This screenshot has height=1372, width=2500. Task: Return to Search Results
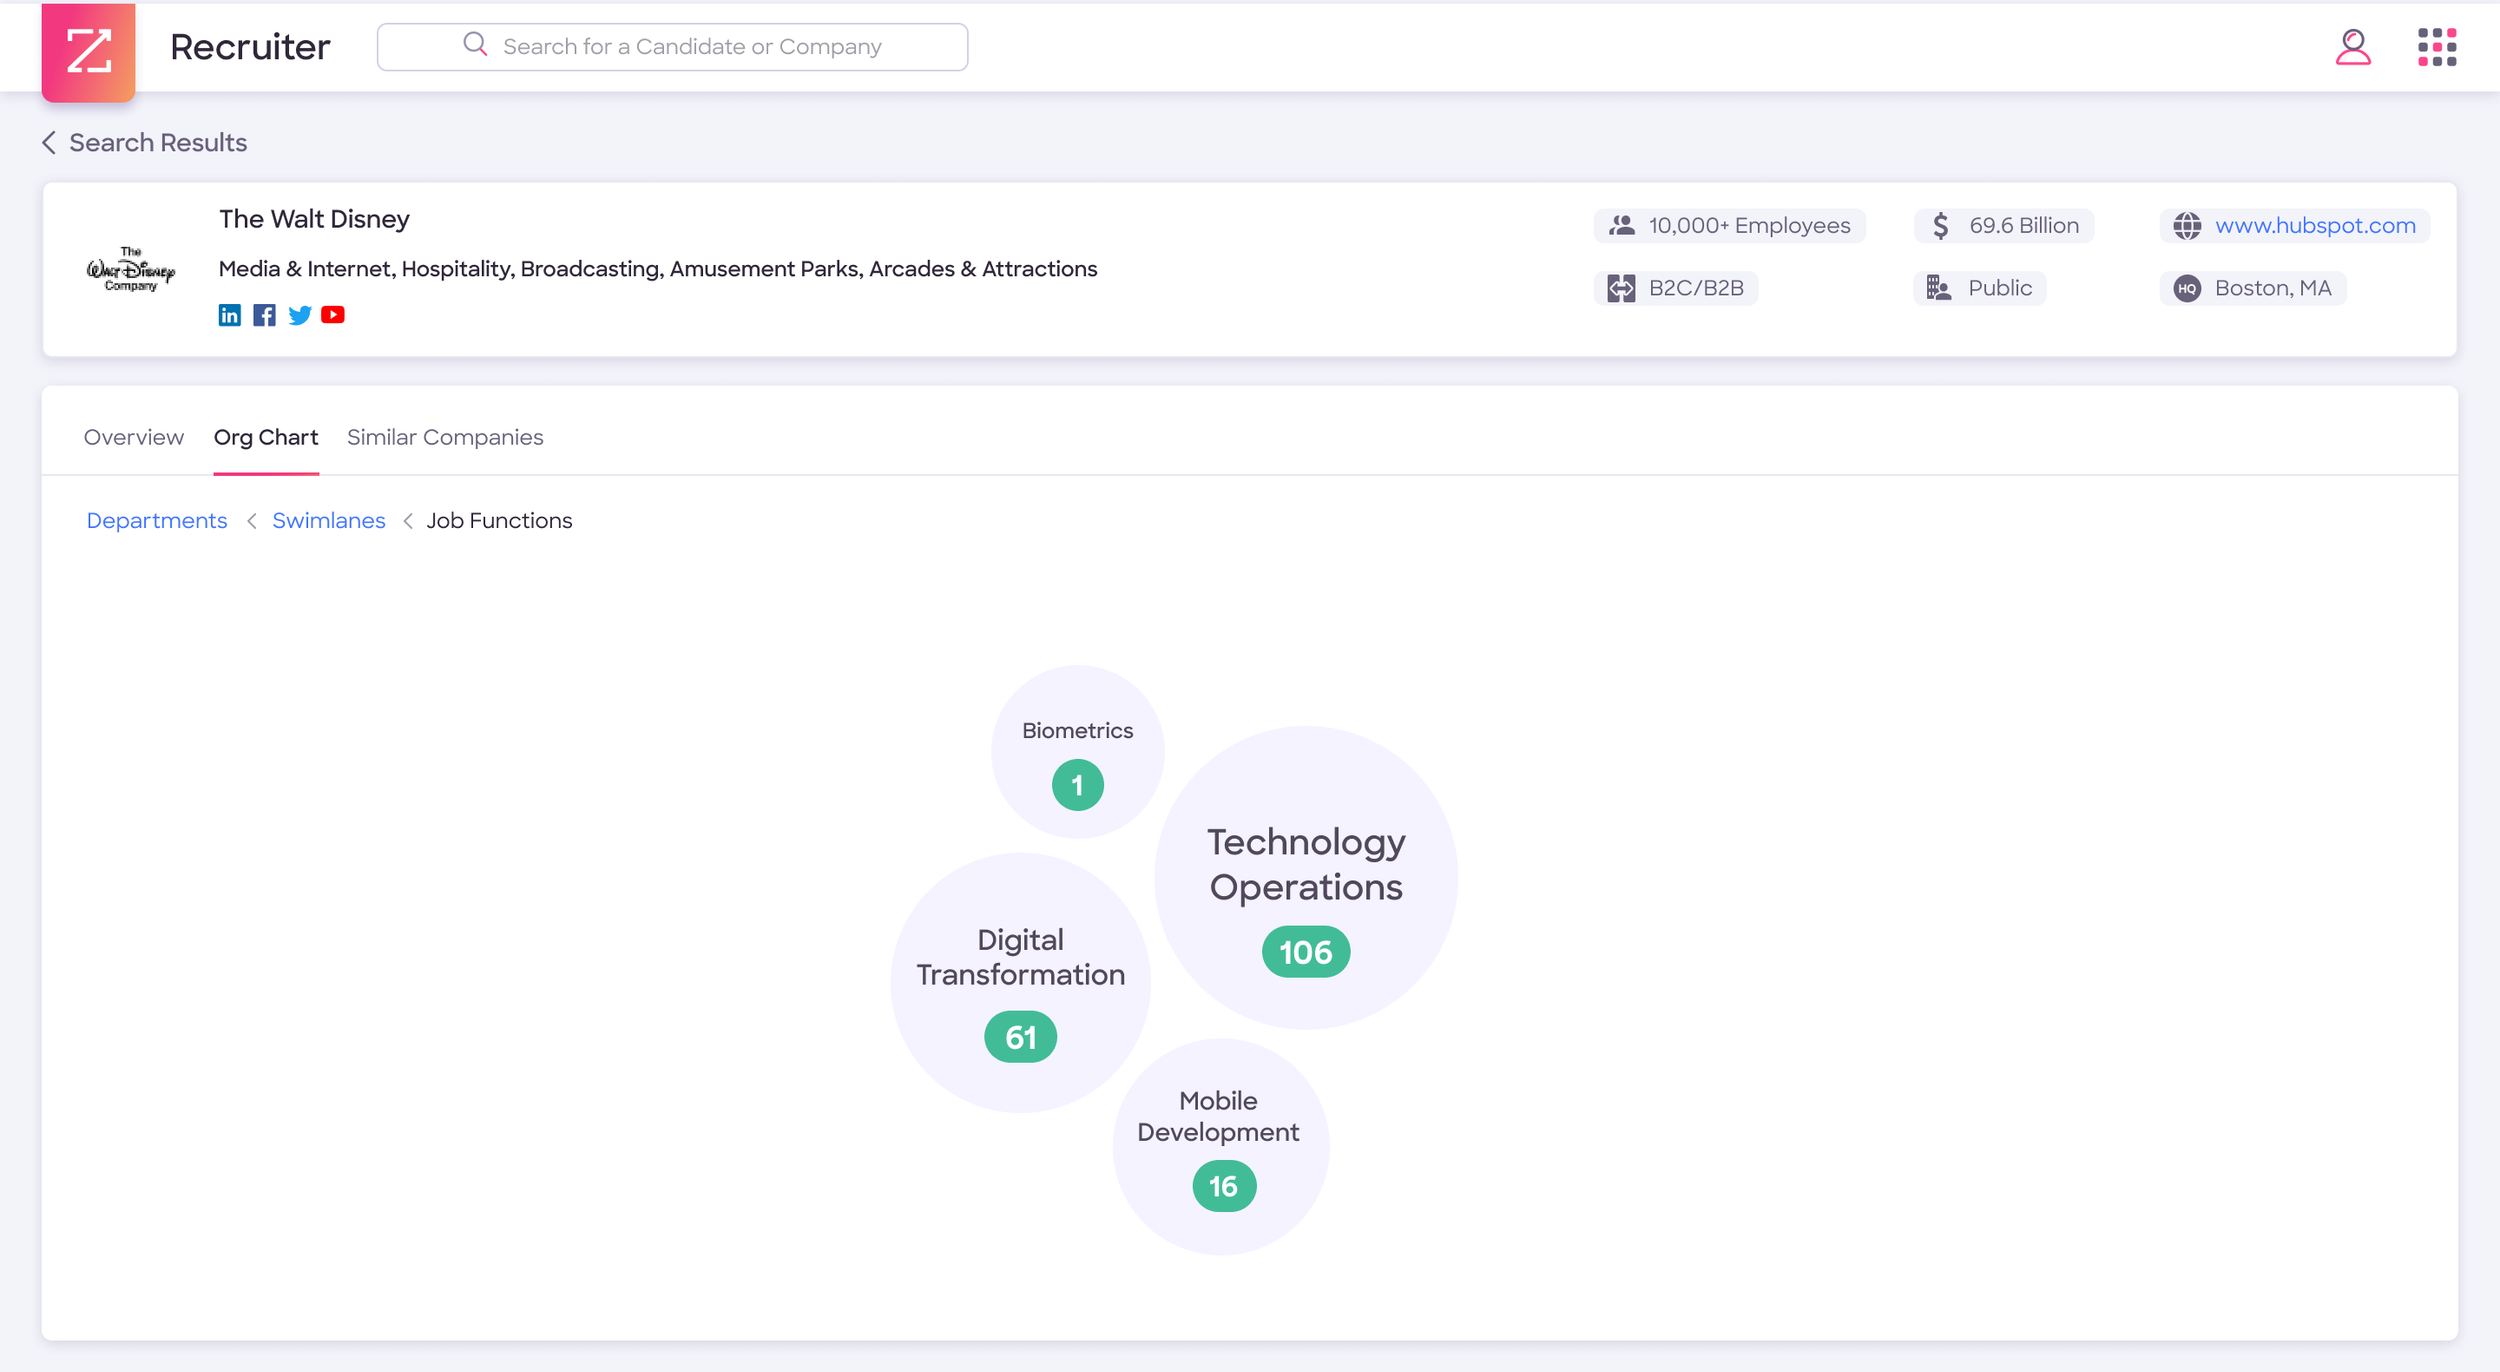tap(158, 143)
